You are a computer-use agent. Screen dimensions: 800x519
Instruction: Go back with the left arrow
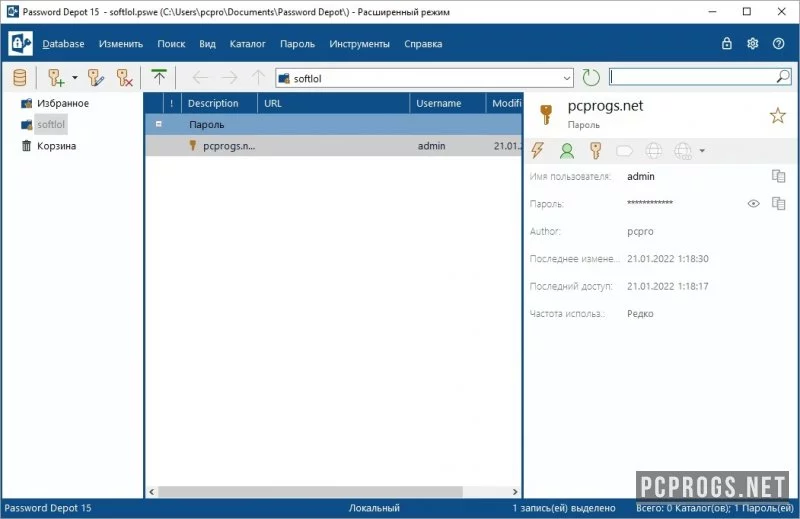point(200,78)
